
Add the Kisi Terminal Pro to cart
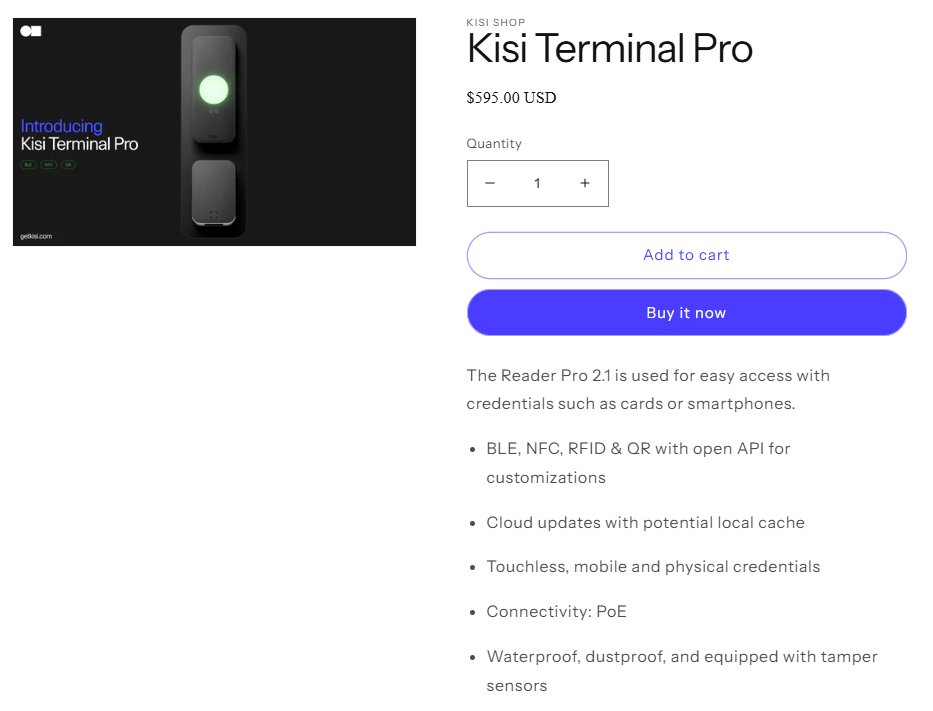[686, 255]
